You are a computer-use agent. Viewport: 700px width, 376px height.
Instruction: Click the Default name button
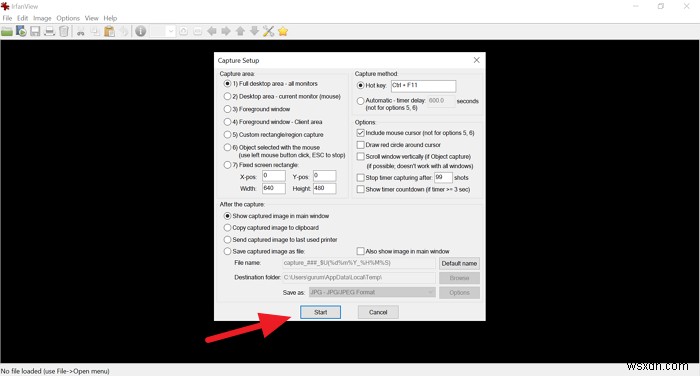[459, 263]
